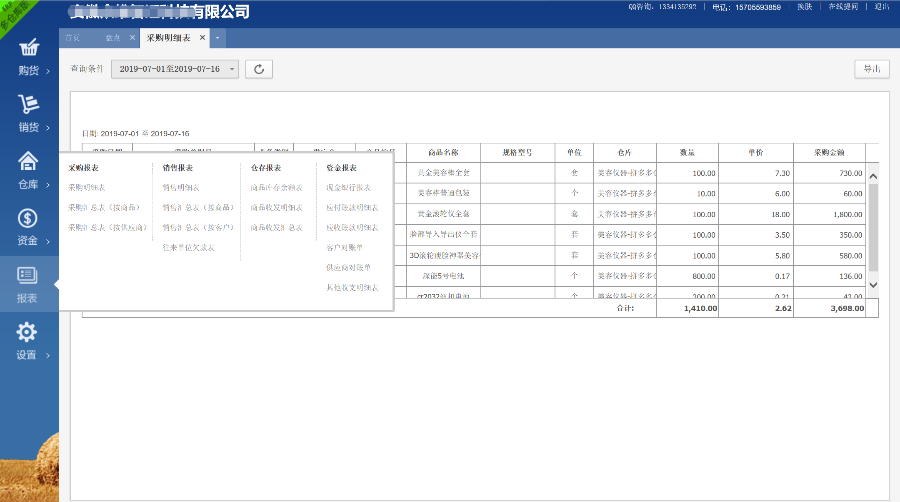Click the 换肤 change skin link
This screenshot has width=900, height=502.
pyautogui.click(x=805, y=7)
